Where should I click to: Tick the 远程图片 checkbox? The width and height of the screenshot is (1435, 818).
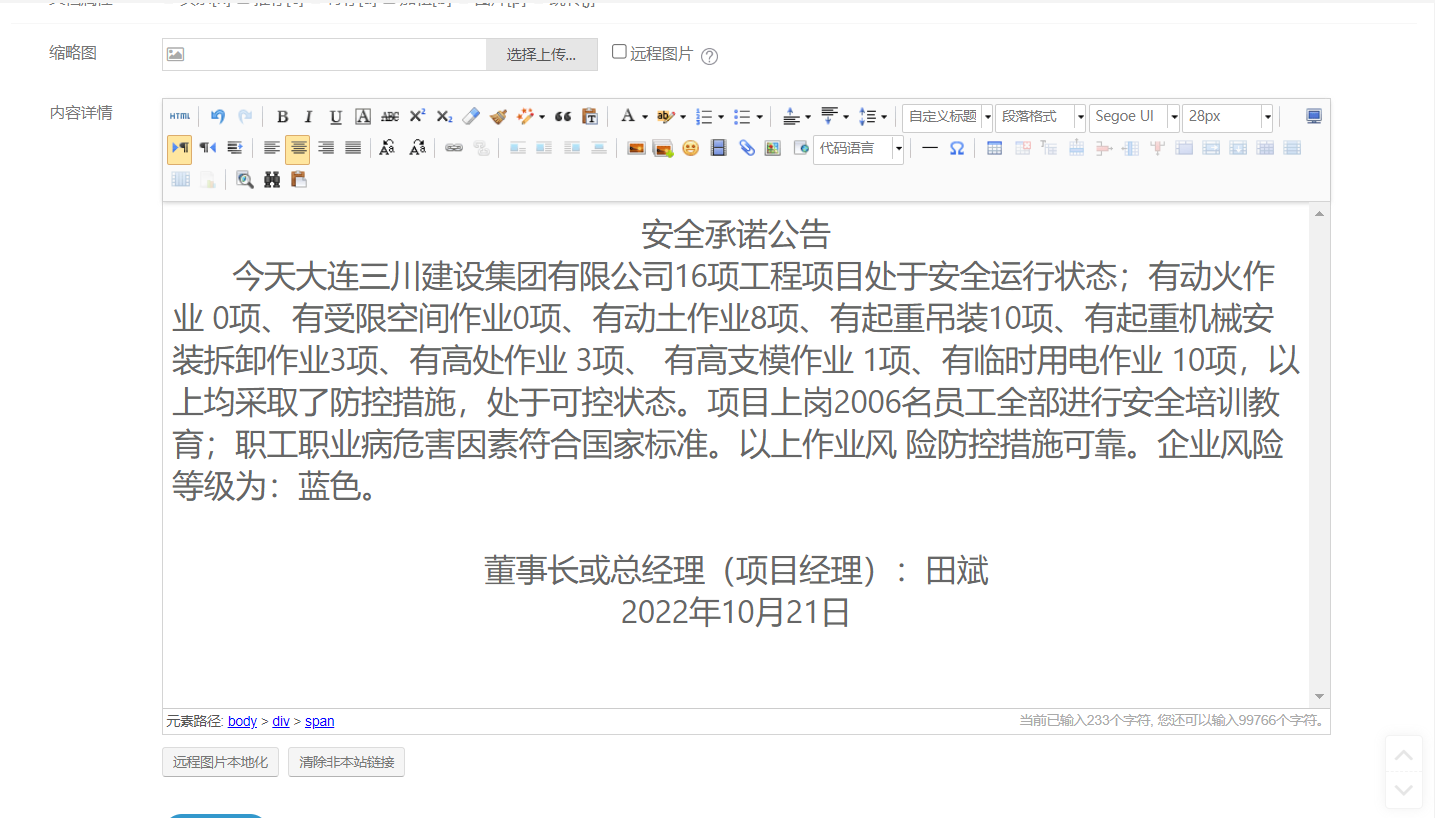pos(619,52)
